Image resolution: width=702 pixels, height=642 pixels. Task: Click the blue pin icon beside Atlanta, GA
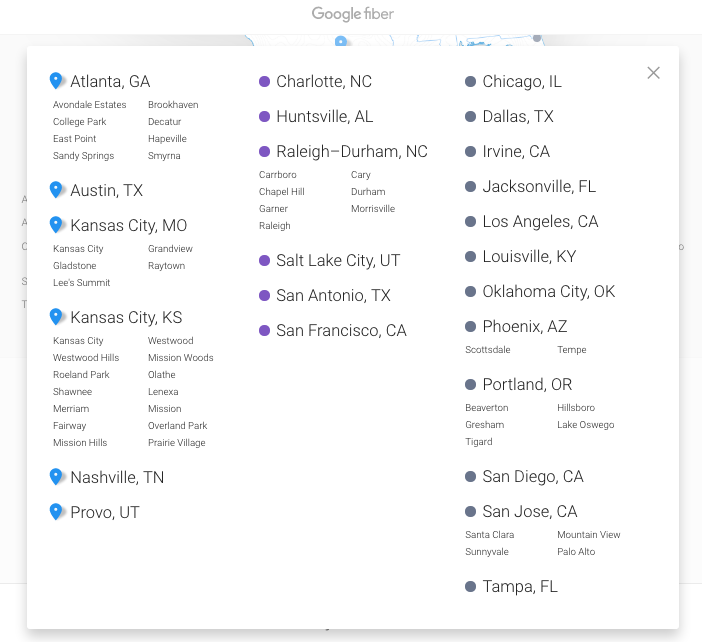point(56,81)
